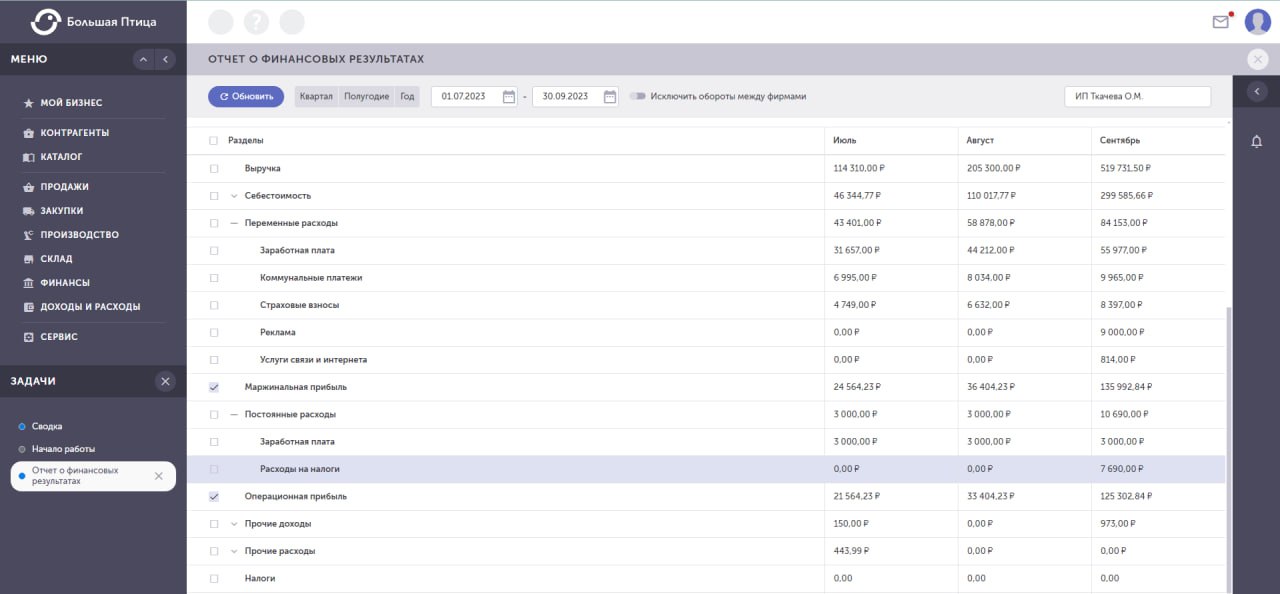Open help via the question mark icon
The image size is (1280, 594).
point(256,22)
